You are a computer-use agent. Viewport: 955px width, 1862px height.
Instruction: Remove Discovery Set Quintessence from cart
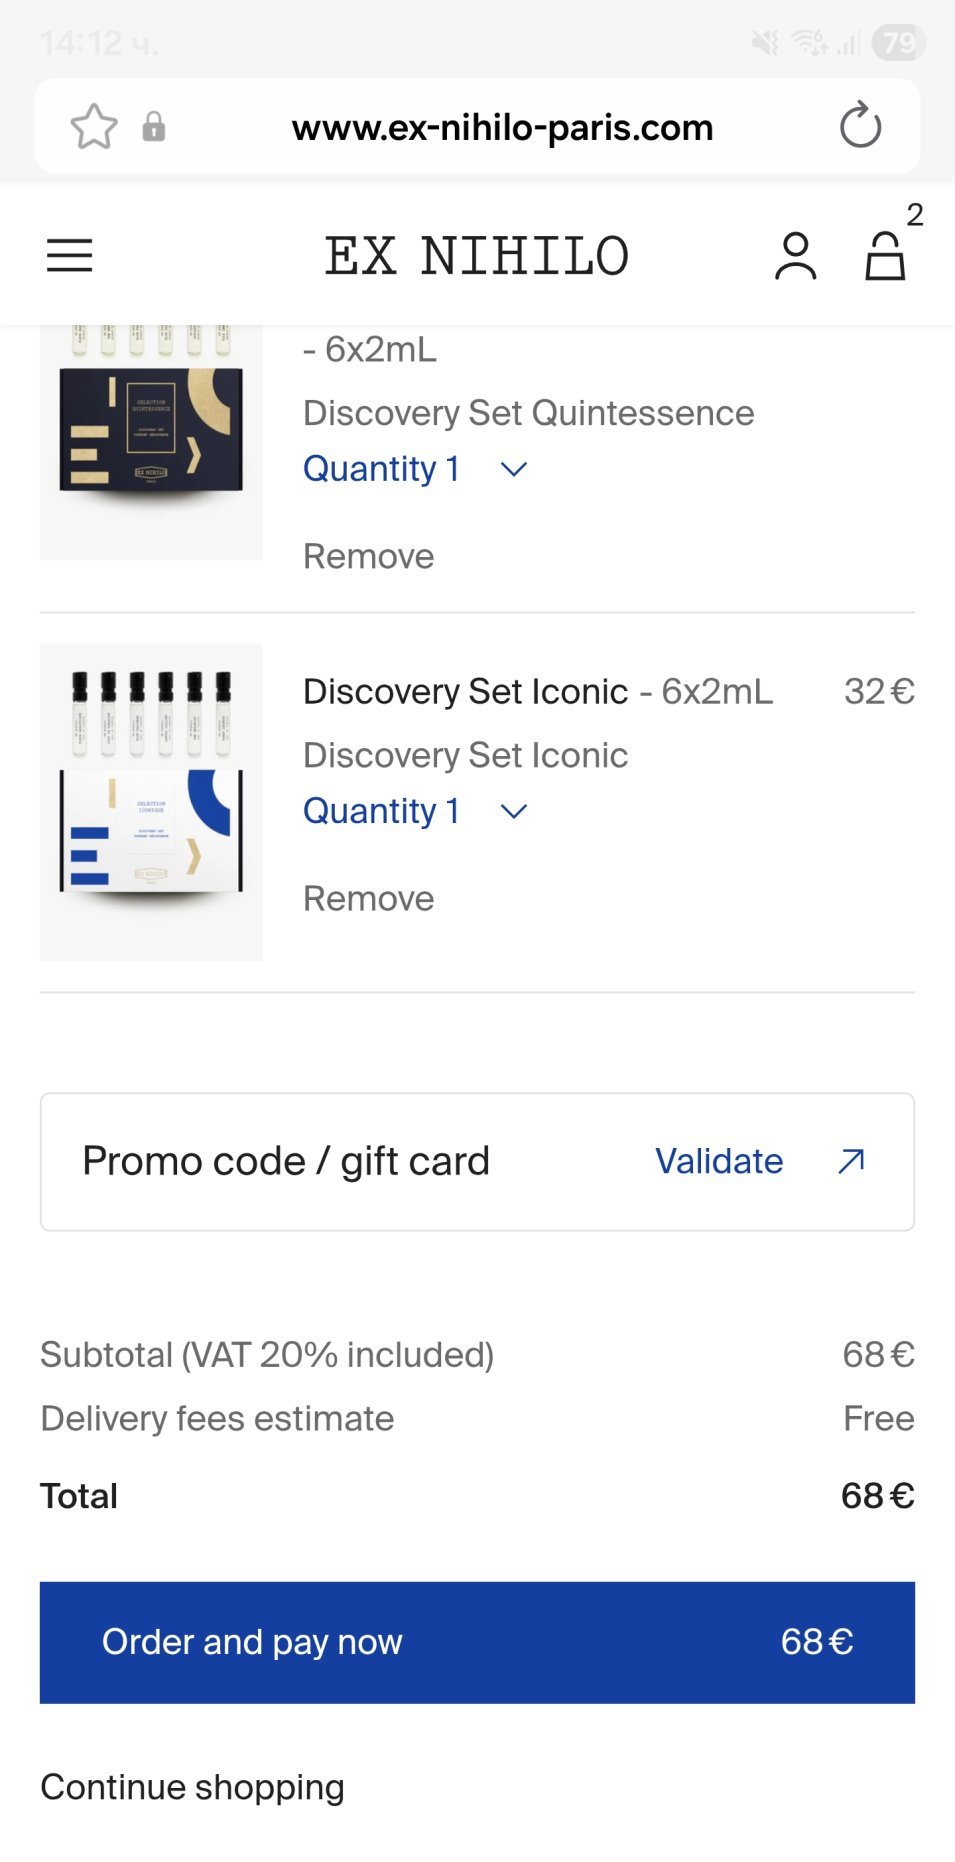368,556
